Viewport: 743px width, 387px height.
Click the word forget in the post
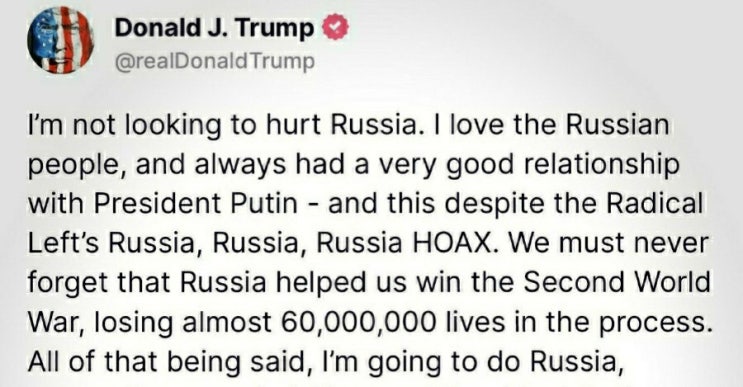click(69, 284)
